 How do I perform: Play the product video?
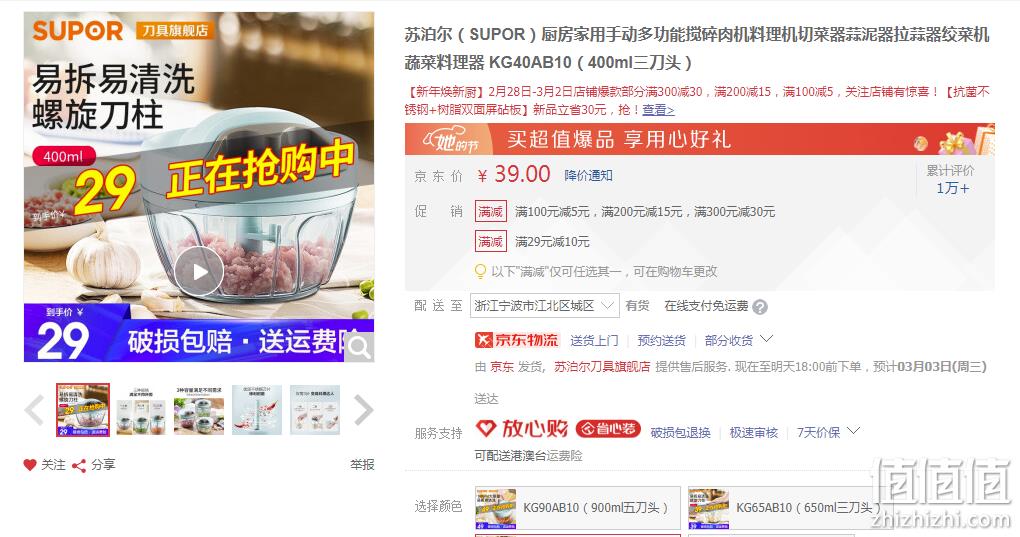coord(199,271)
